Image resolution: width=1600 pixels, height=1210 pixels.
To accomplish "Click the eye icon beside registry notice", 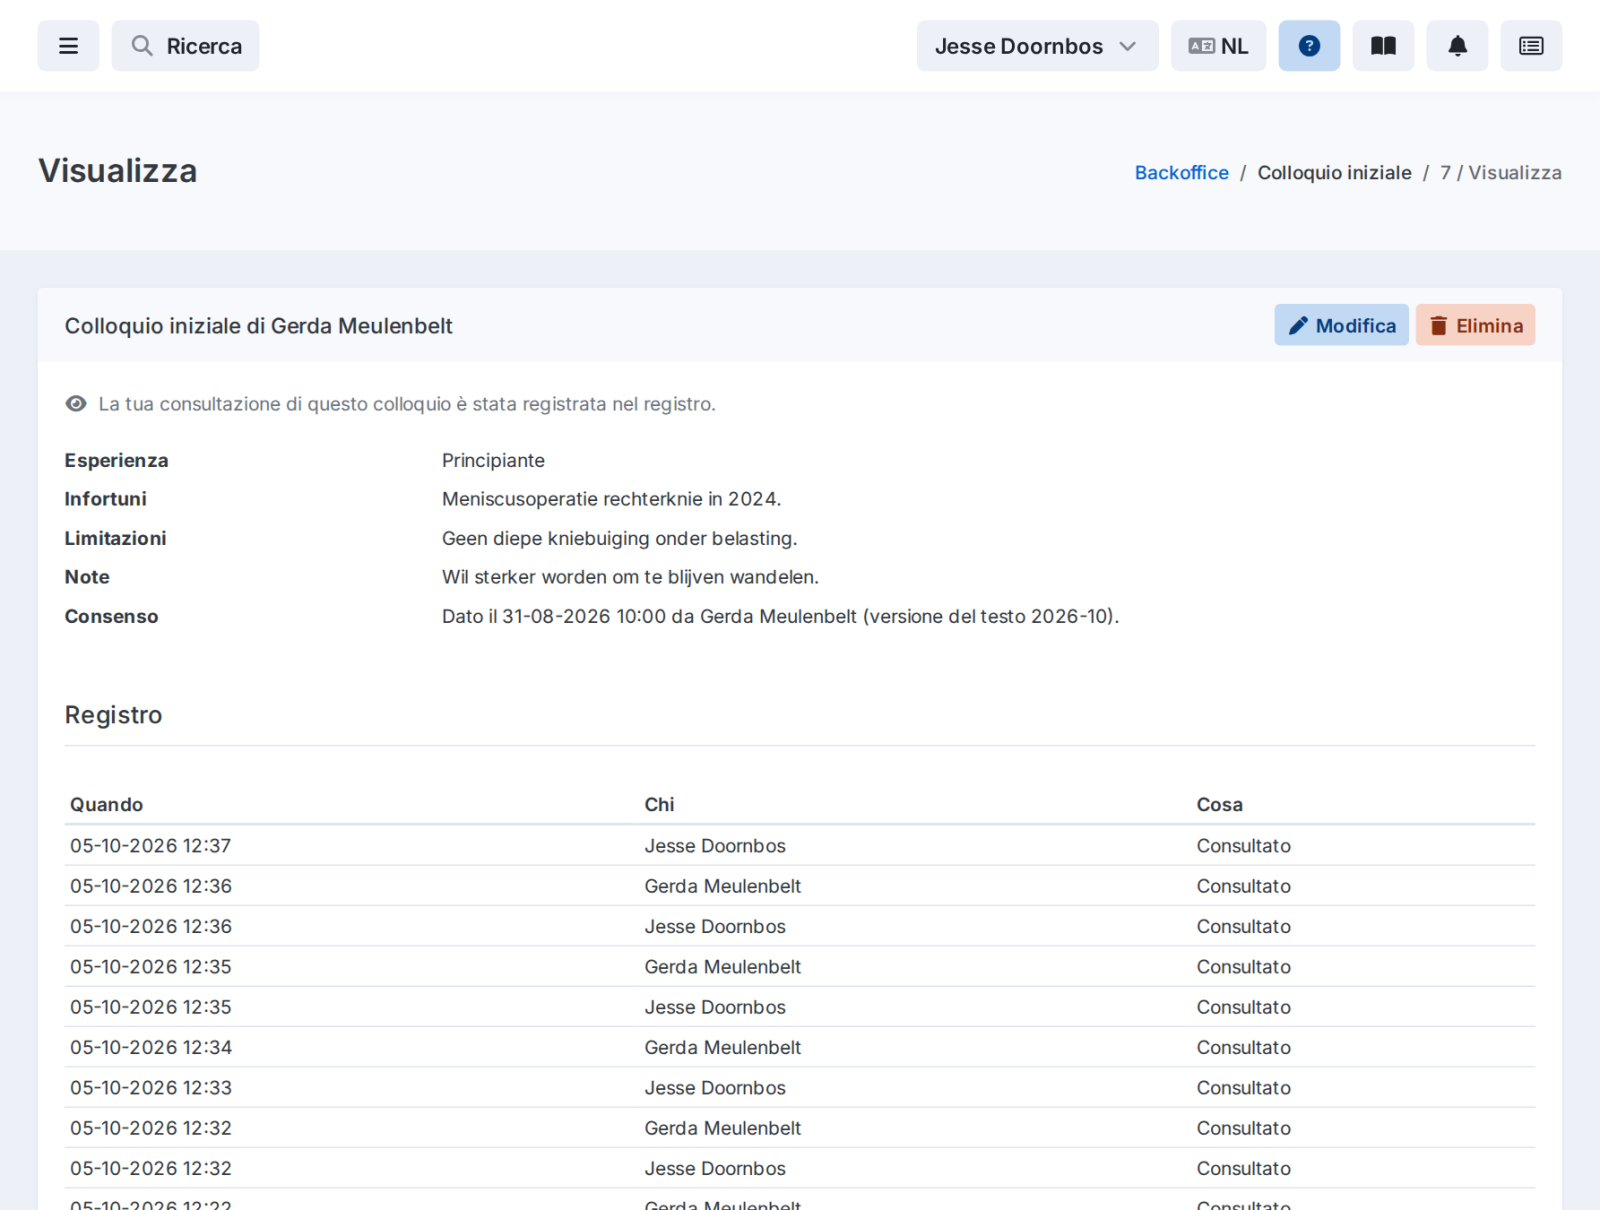I will (76, 404).
